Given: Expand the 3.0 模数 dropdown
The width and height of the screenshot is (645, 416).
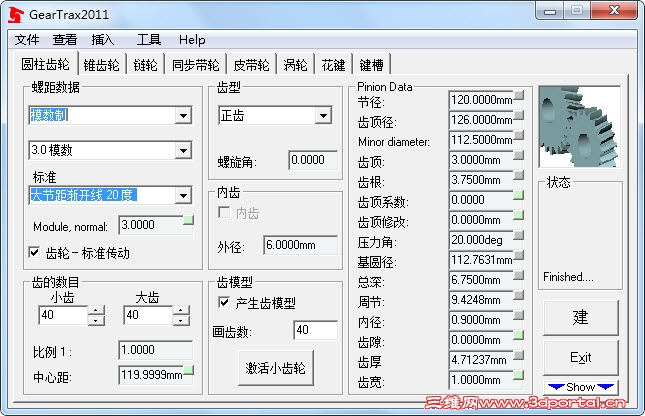Looking at the screenshot, I should coord(183,151).
